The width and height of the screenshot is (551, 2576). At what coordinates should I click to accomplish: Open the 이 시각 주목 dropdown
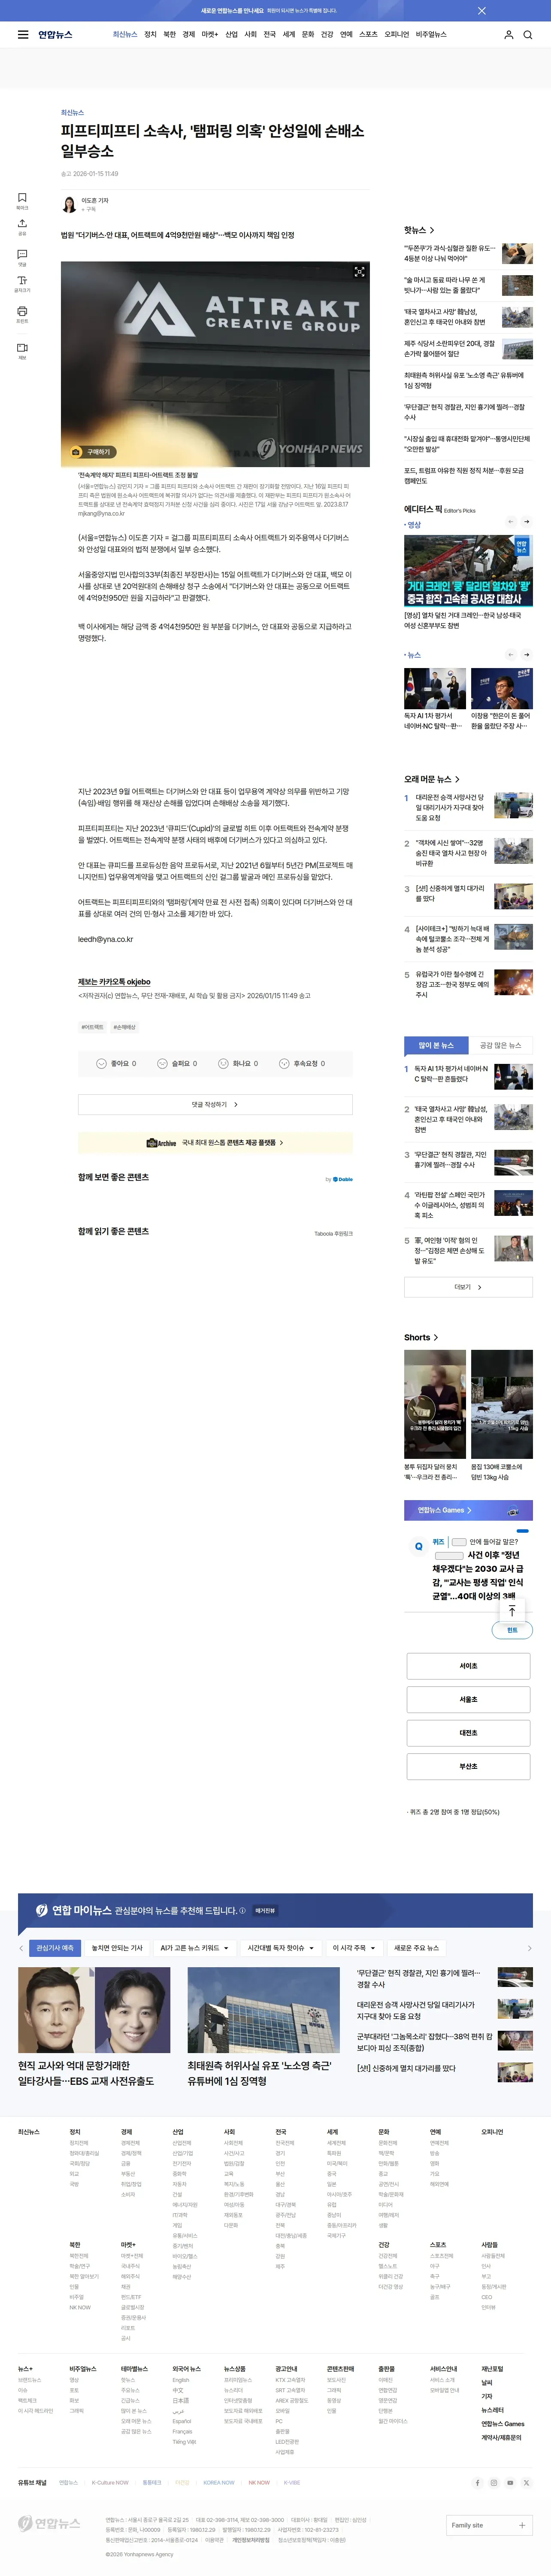(x=353, y=1948)
